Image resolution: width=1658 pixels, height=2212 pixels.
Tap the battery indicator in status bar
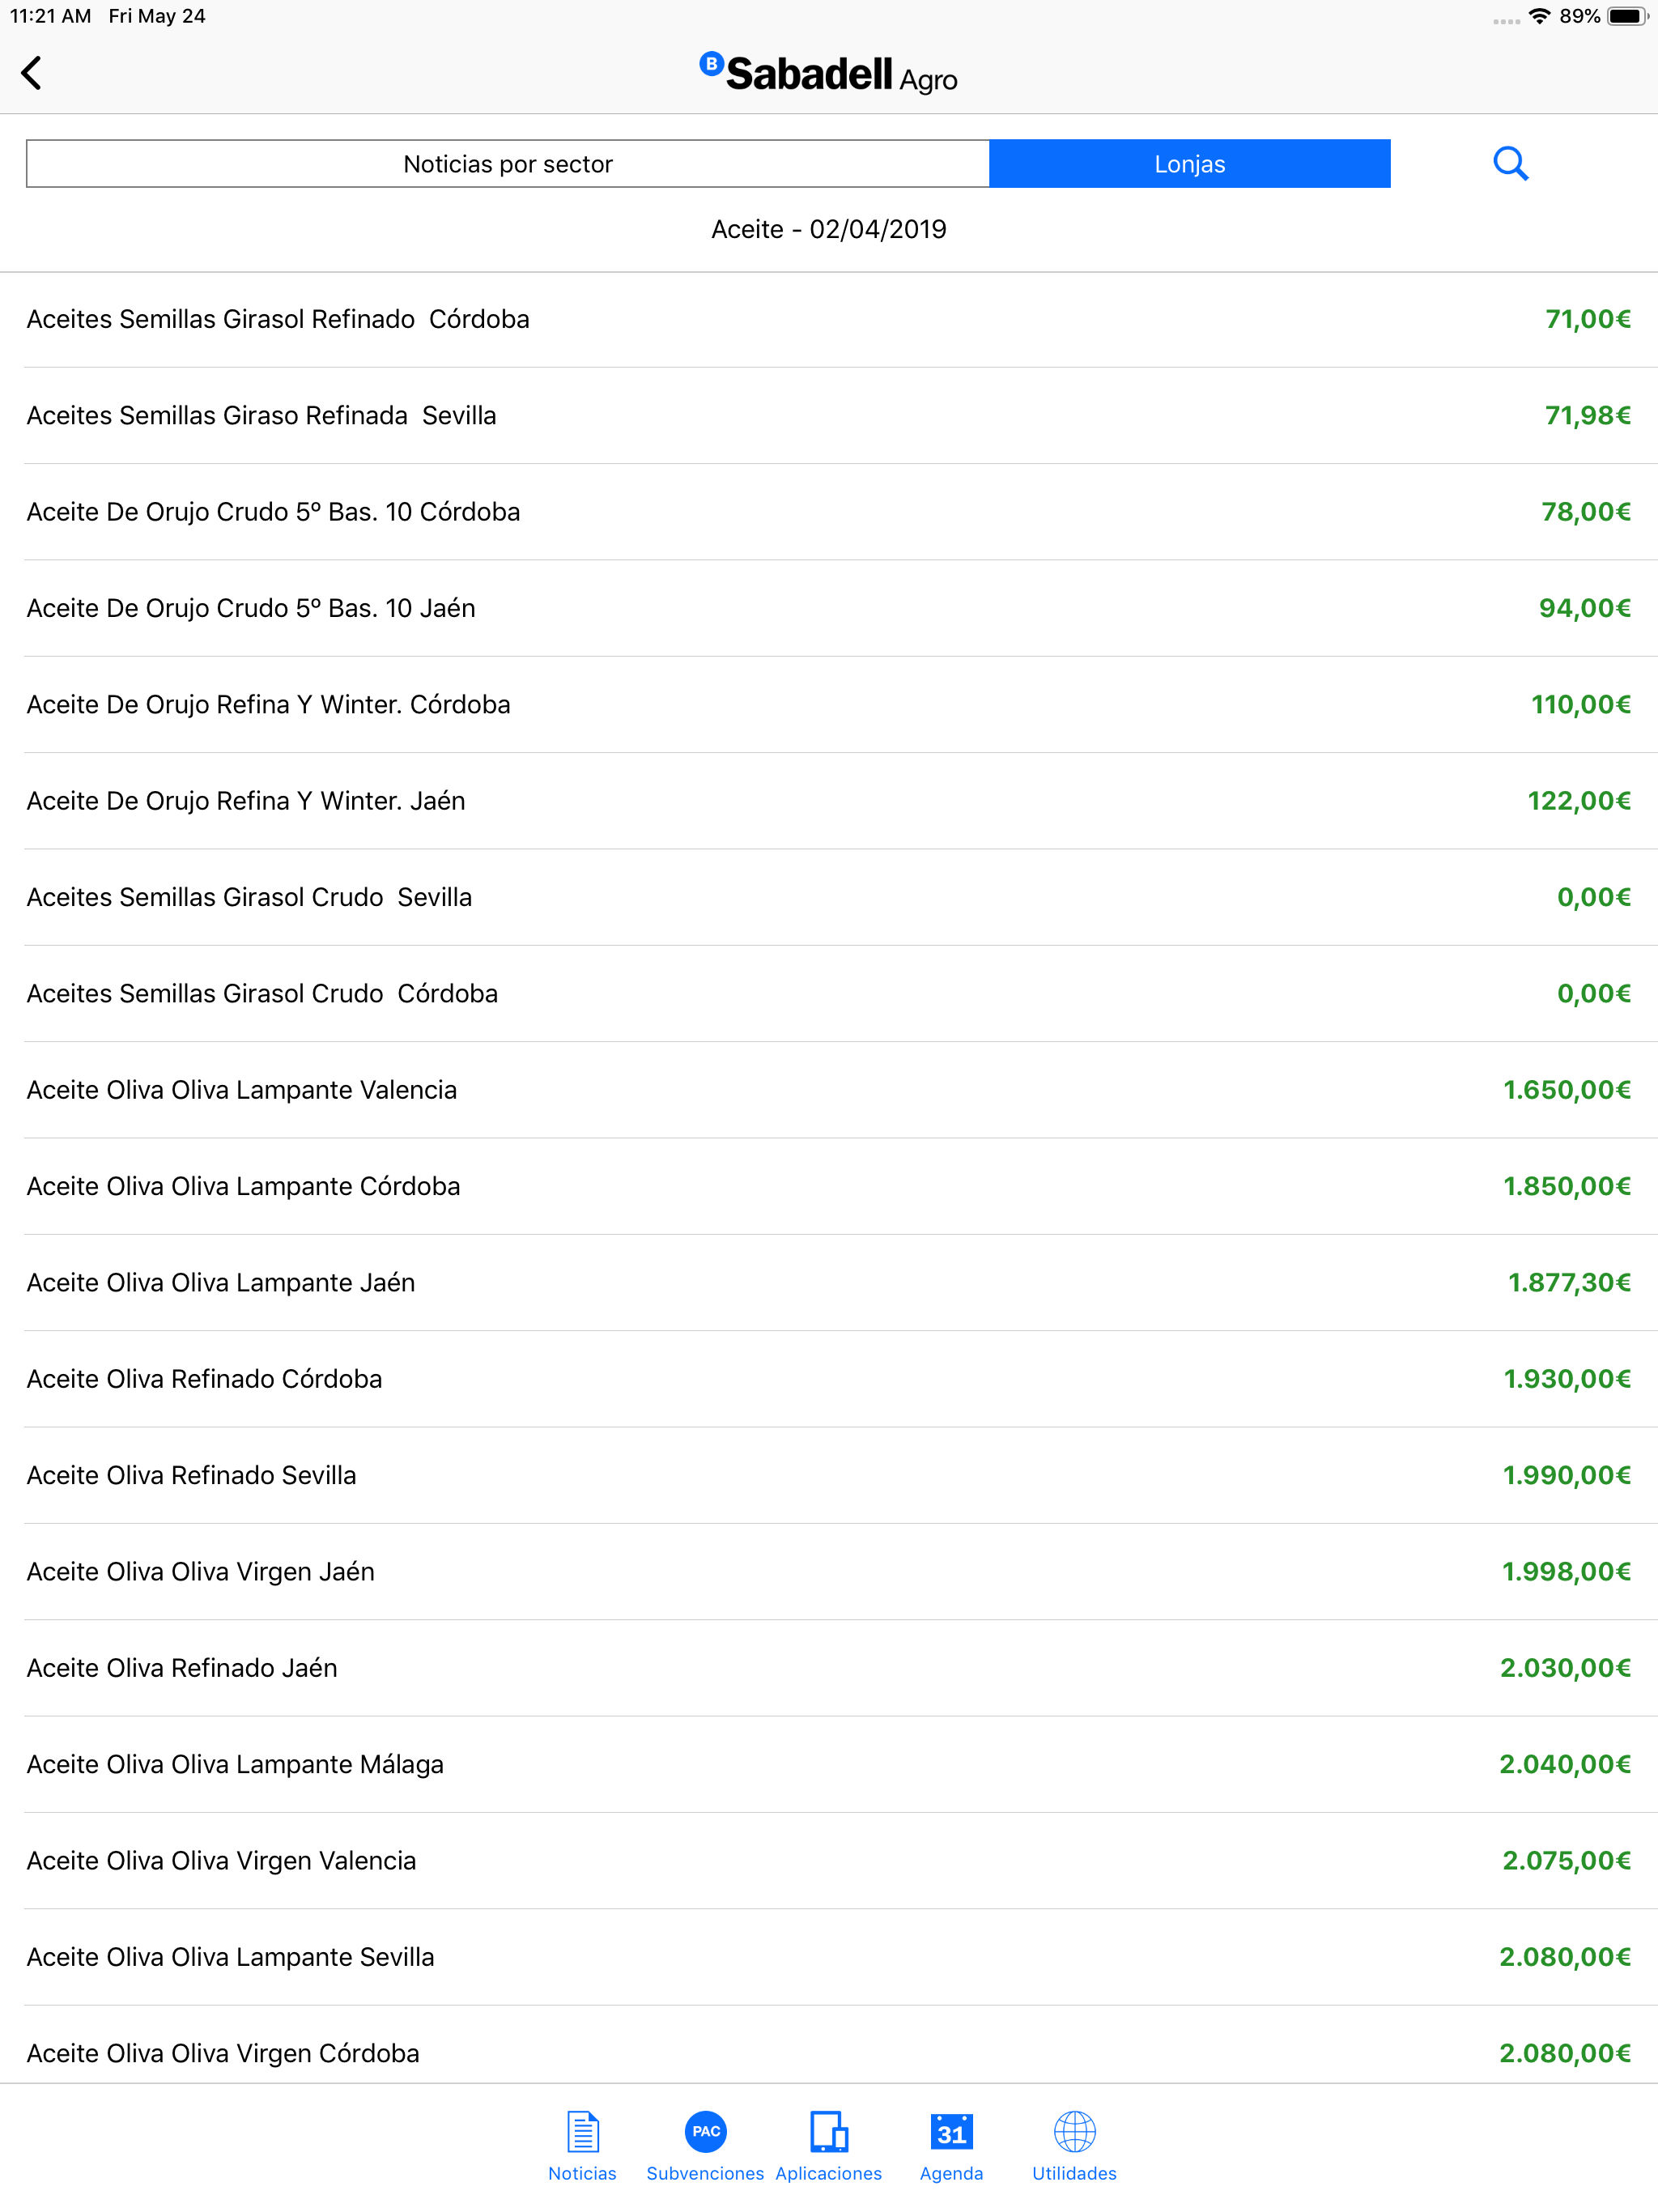(1628, 16)
